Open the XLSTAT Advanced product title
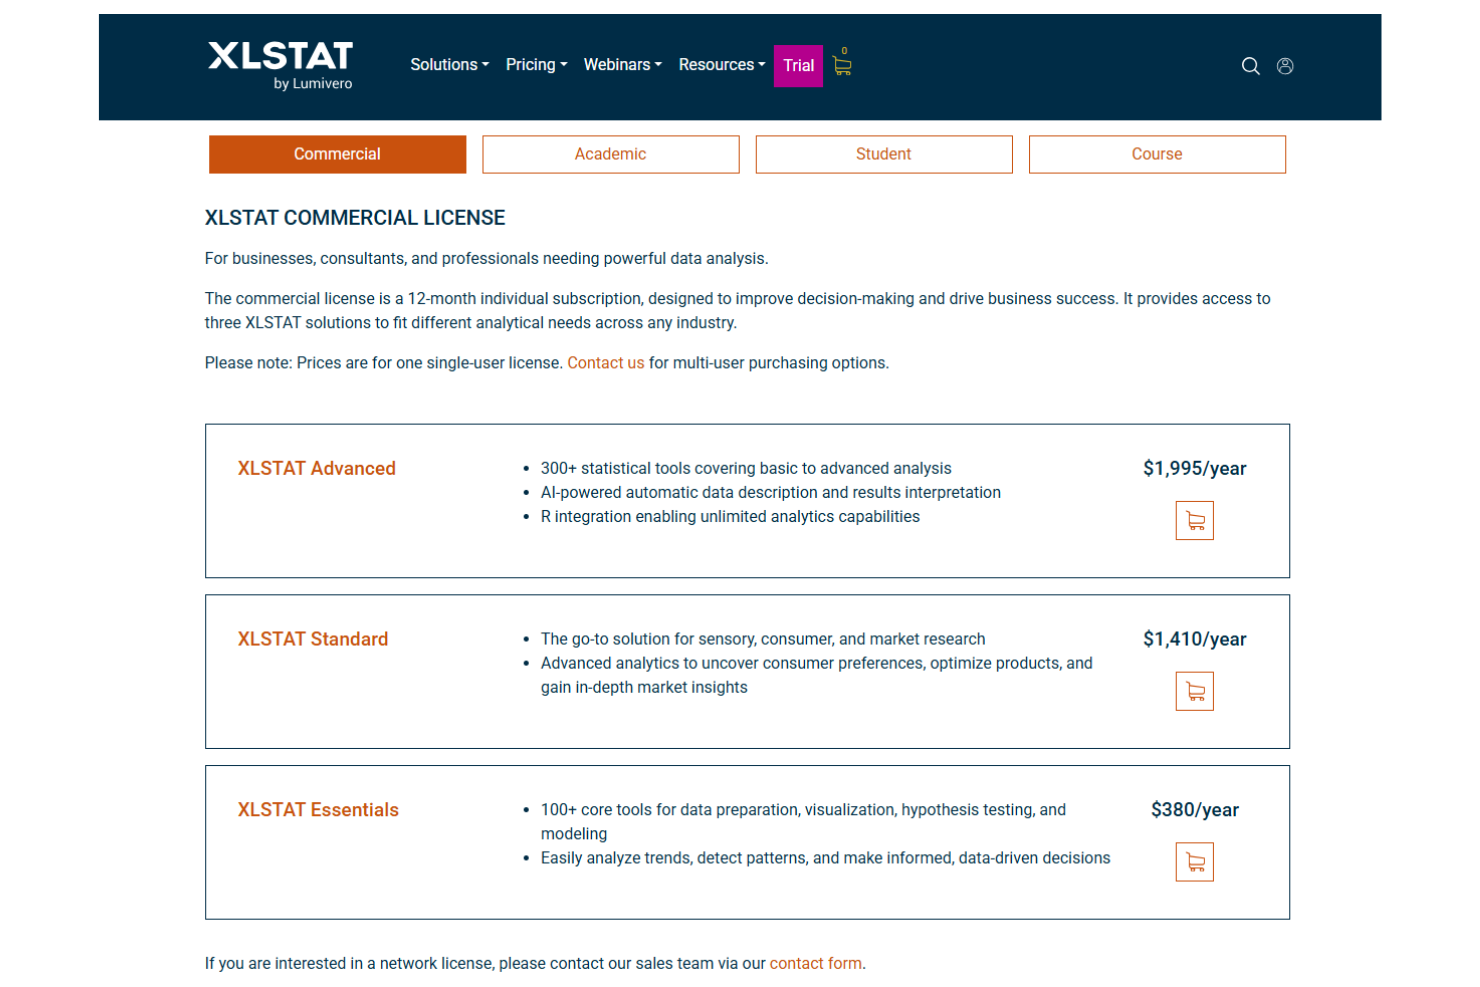The width and height of the screenshot is (1480, 987). [x=316, y=469]
